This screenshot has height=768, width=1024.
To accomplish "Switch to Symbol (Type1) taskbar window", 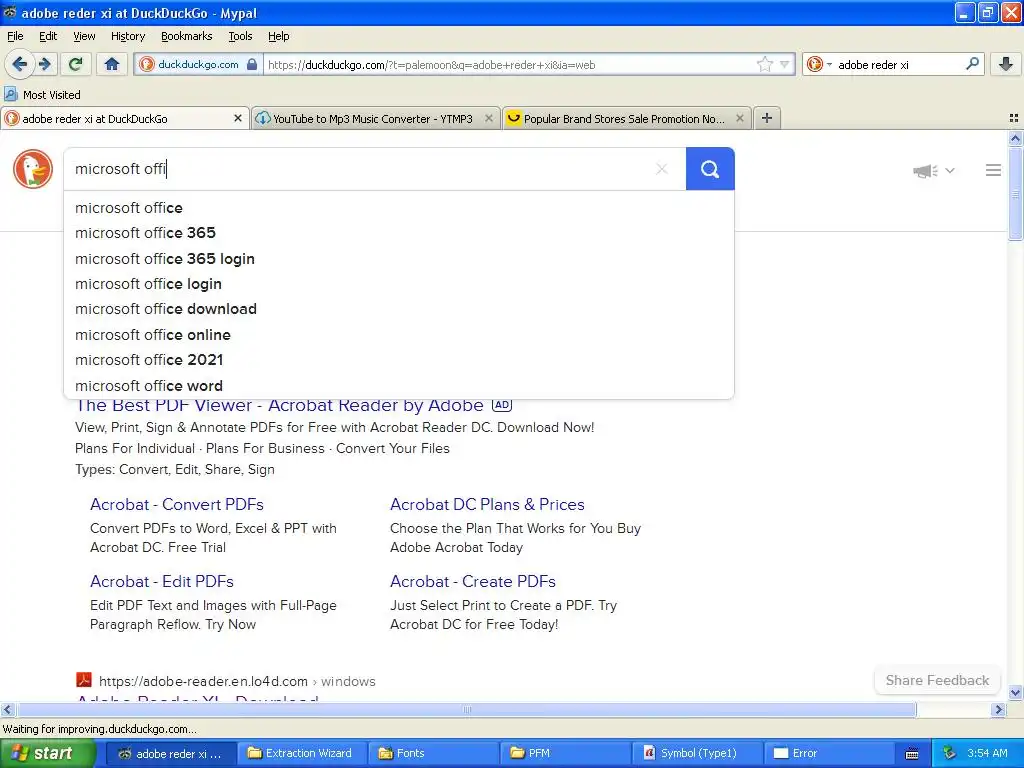I will tap(697, 753).
